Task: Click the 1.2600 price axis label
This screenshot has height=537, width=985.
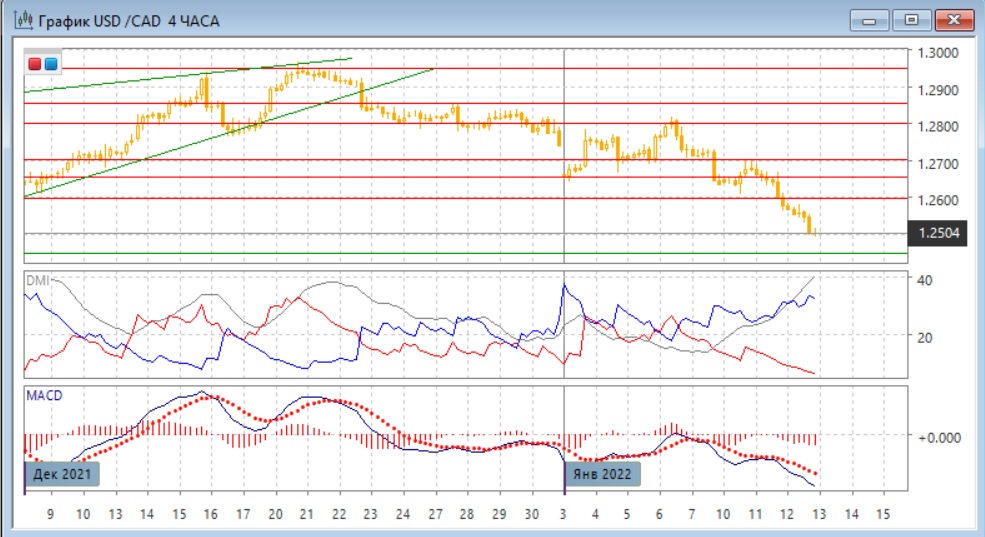Action: 938,200
